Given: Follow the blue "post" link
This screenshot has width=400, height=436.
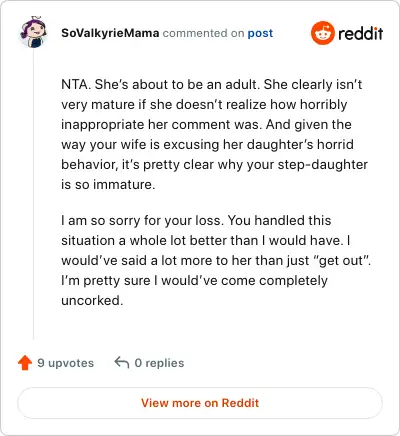Looking at the screenshot, I should 260,33.
